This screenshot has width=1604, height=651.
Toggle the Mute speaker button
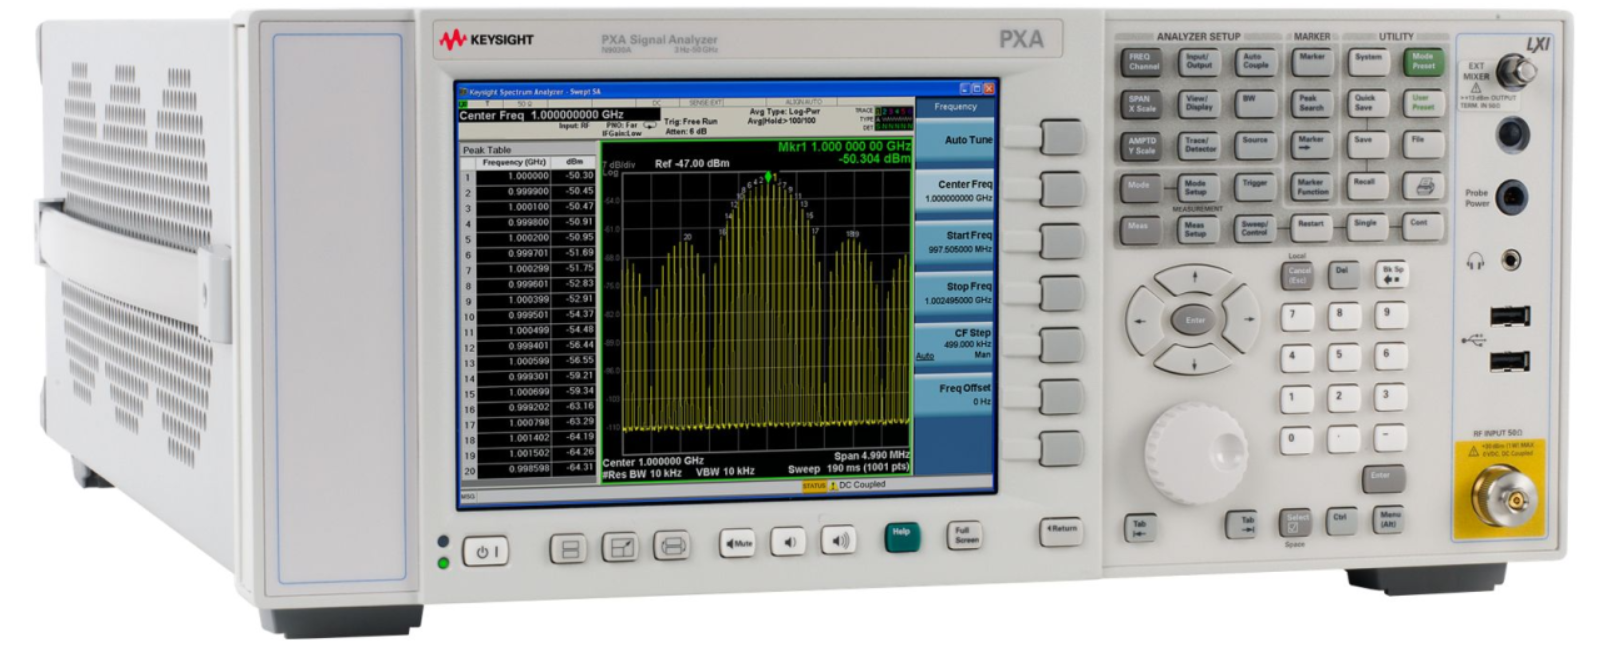[x=738, y=543]
